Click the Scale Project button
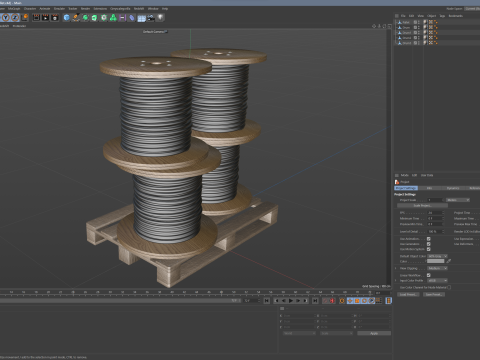This screenshot has height=360, width=480. tap(422, 206)
